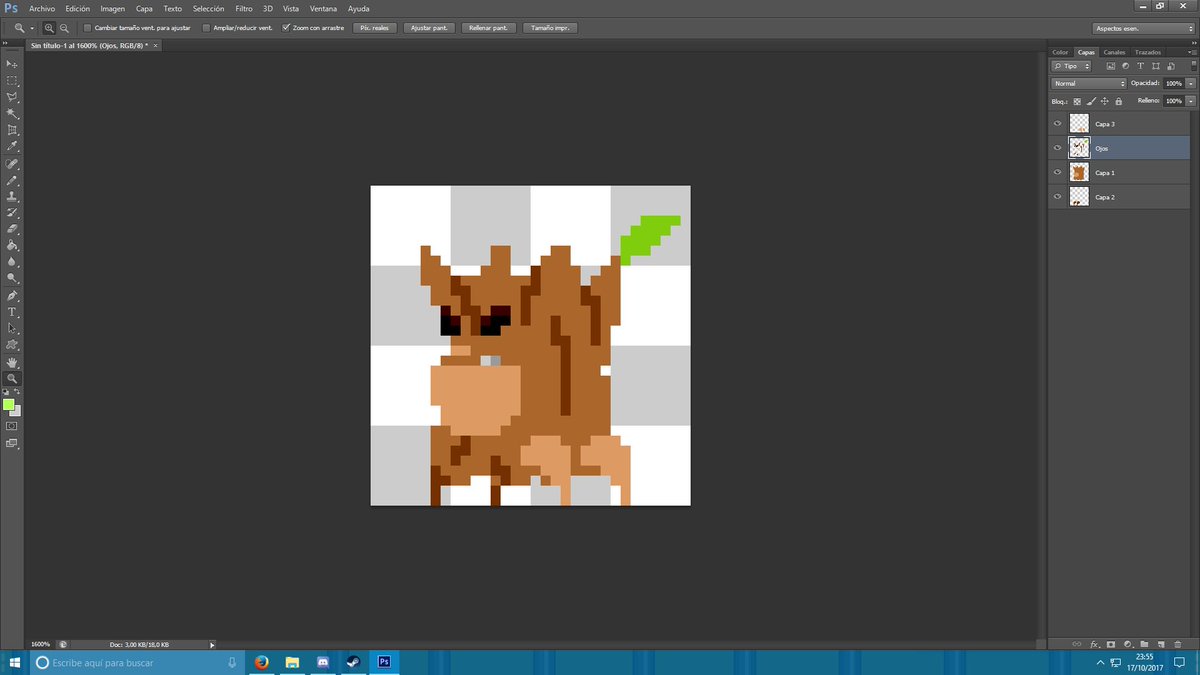Select the Clone Stamp tool

(12, 197)
